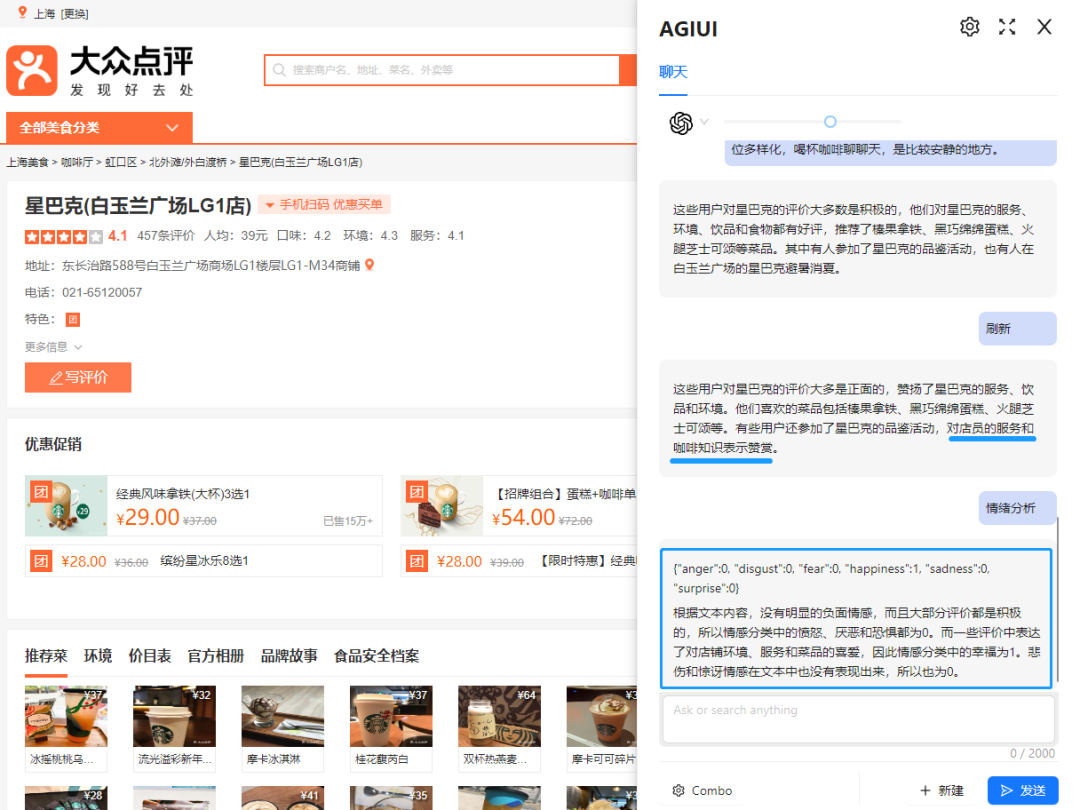Viewport: 1080px width, 810px height.
Task: Click the star rating icons
Action: point(63,236)
